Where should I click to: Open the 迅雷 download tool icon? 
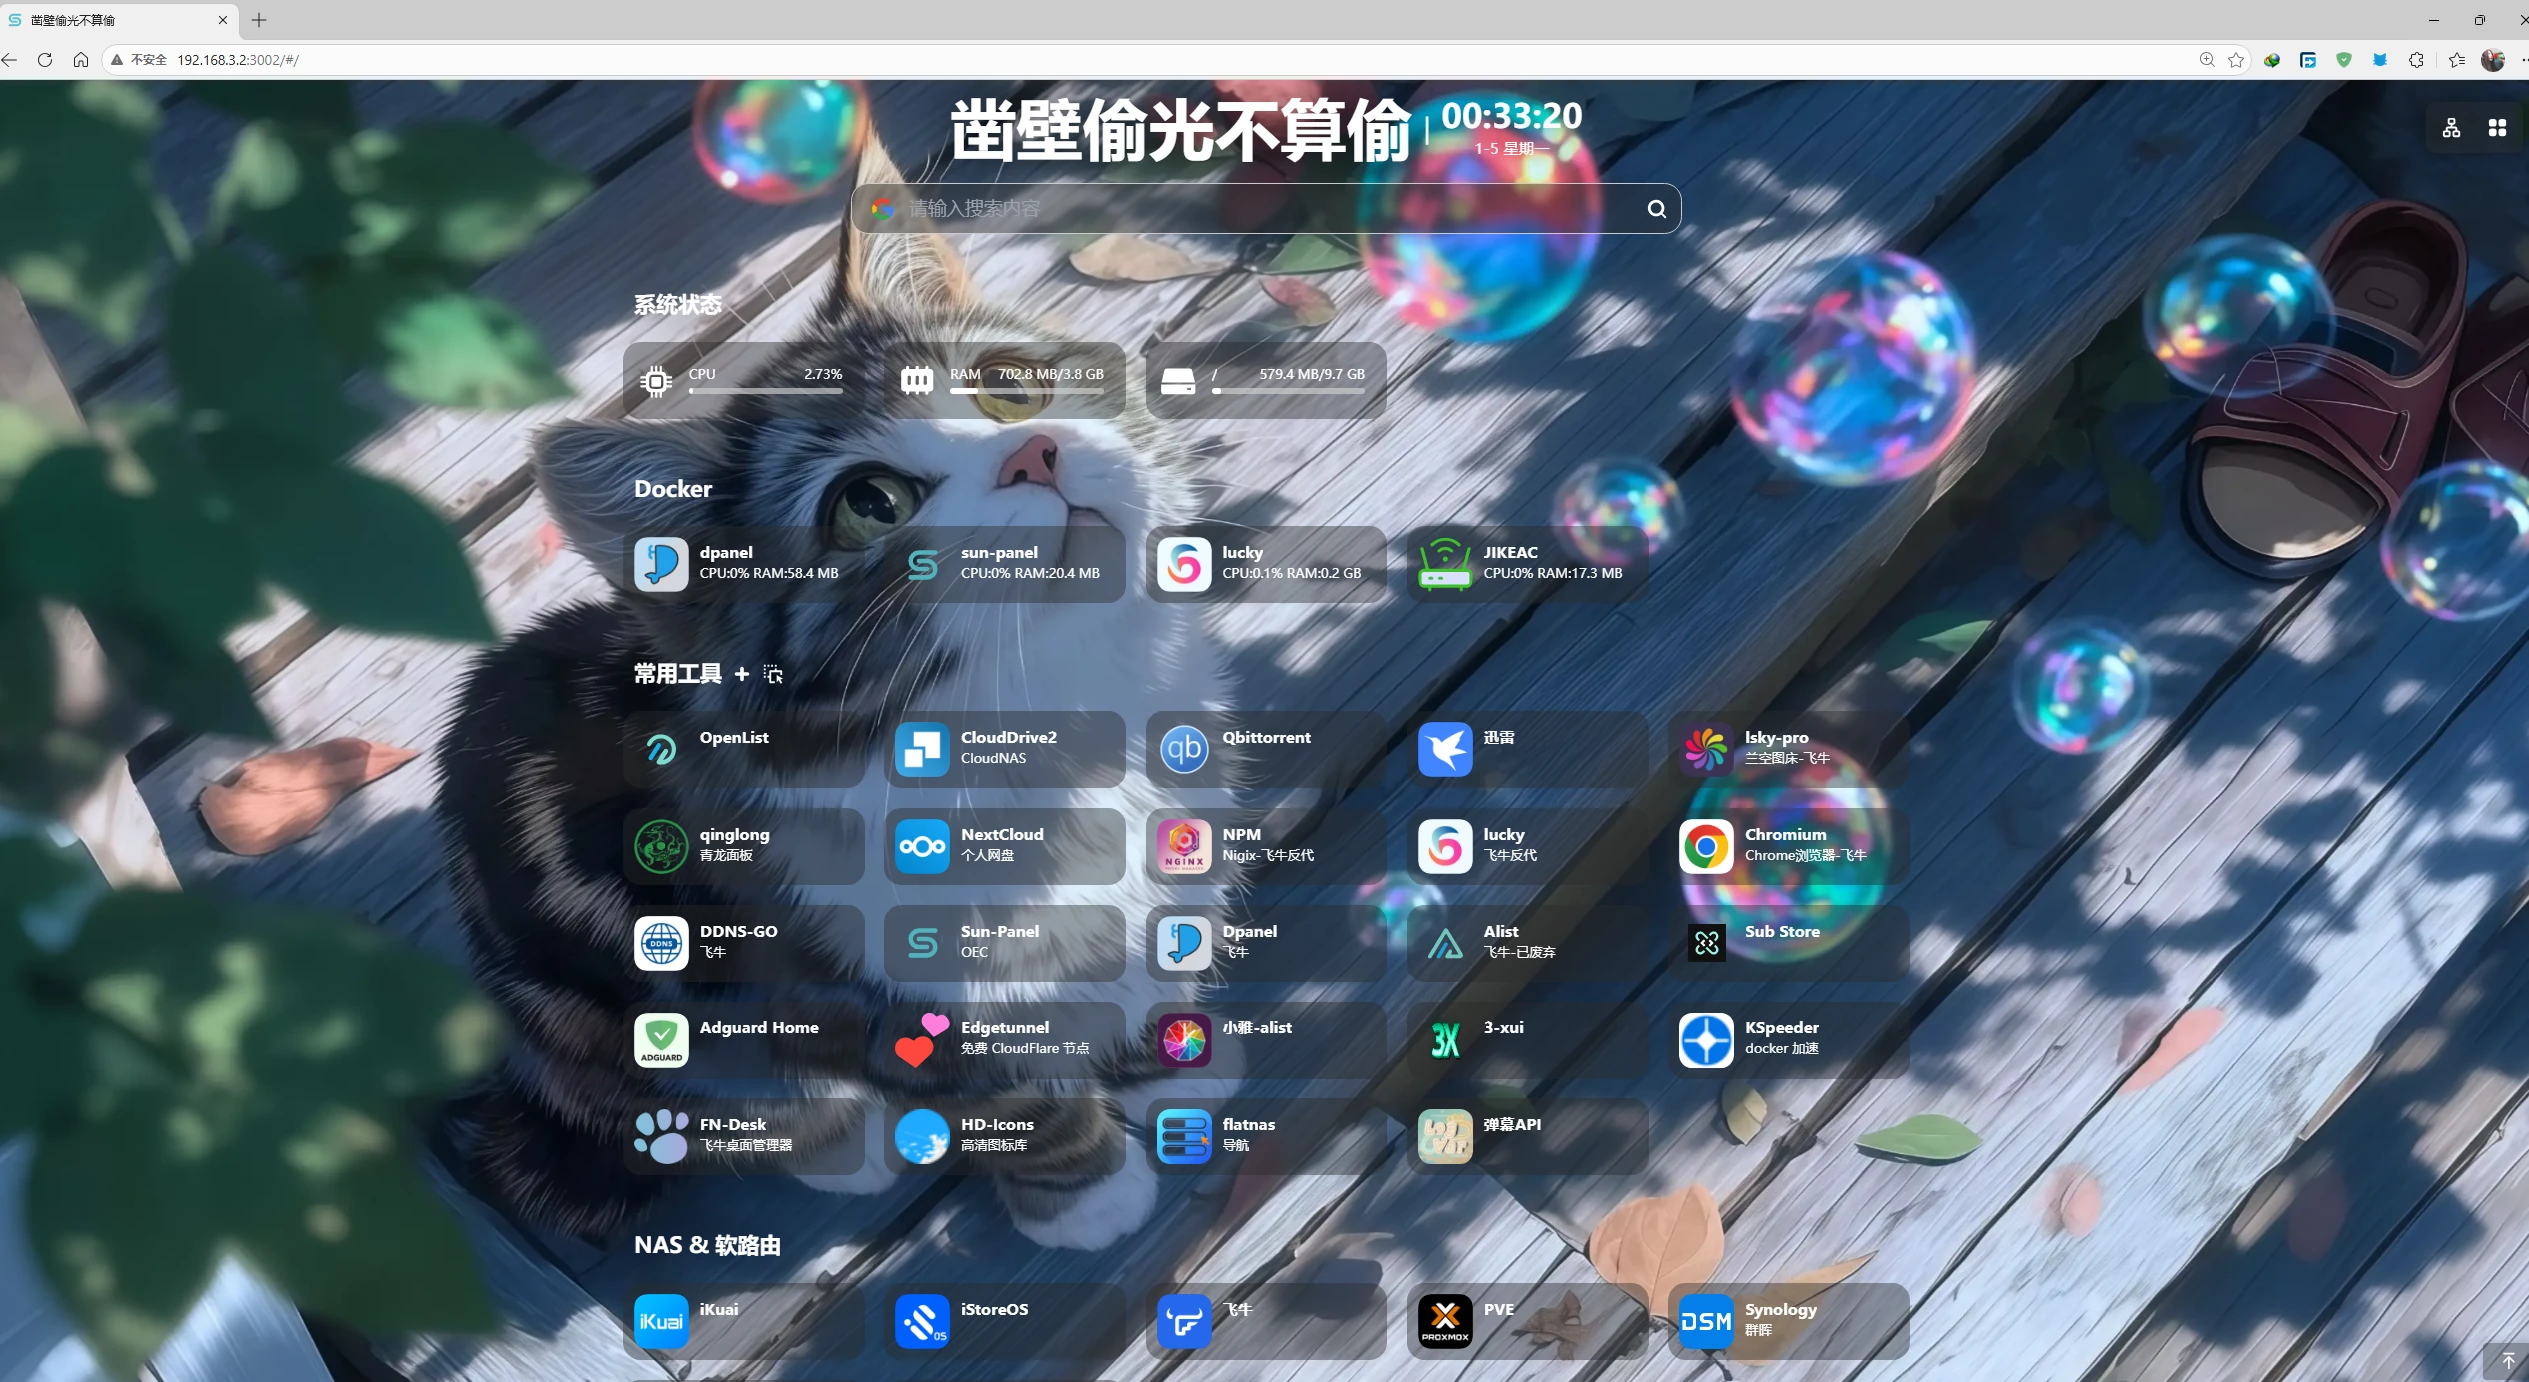click(1444, 748)
